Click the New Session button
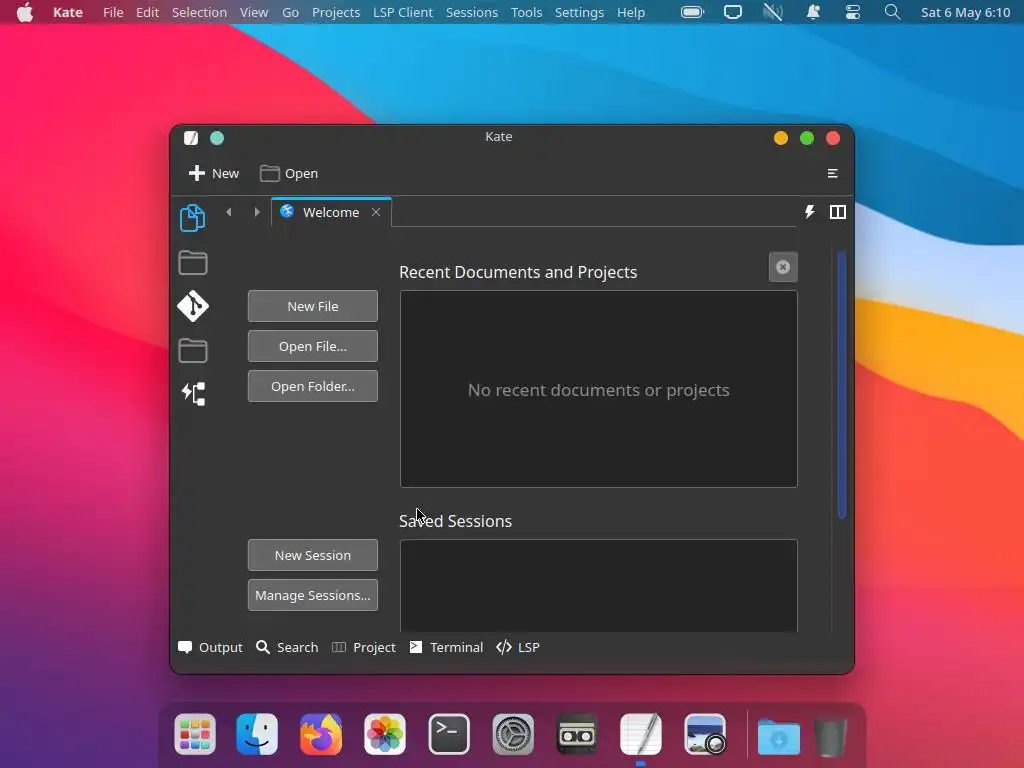The height and width of the screenshot is (768, 1024). click(x=313, y=555)
